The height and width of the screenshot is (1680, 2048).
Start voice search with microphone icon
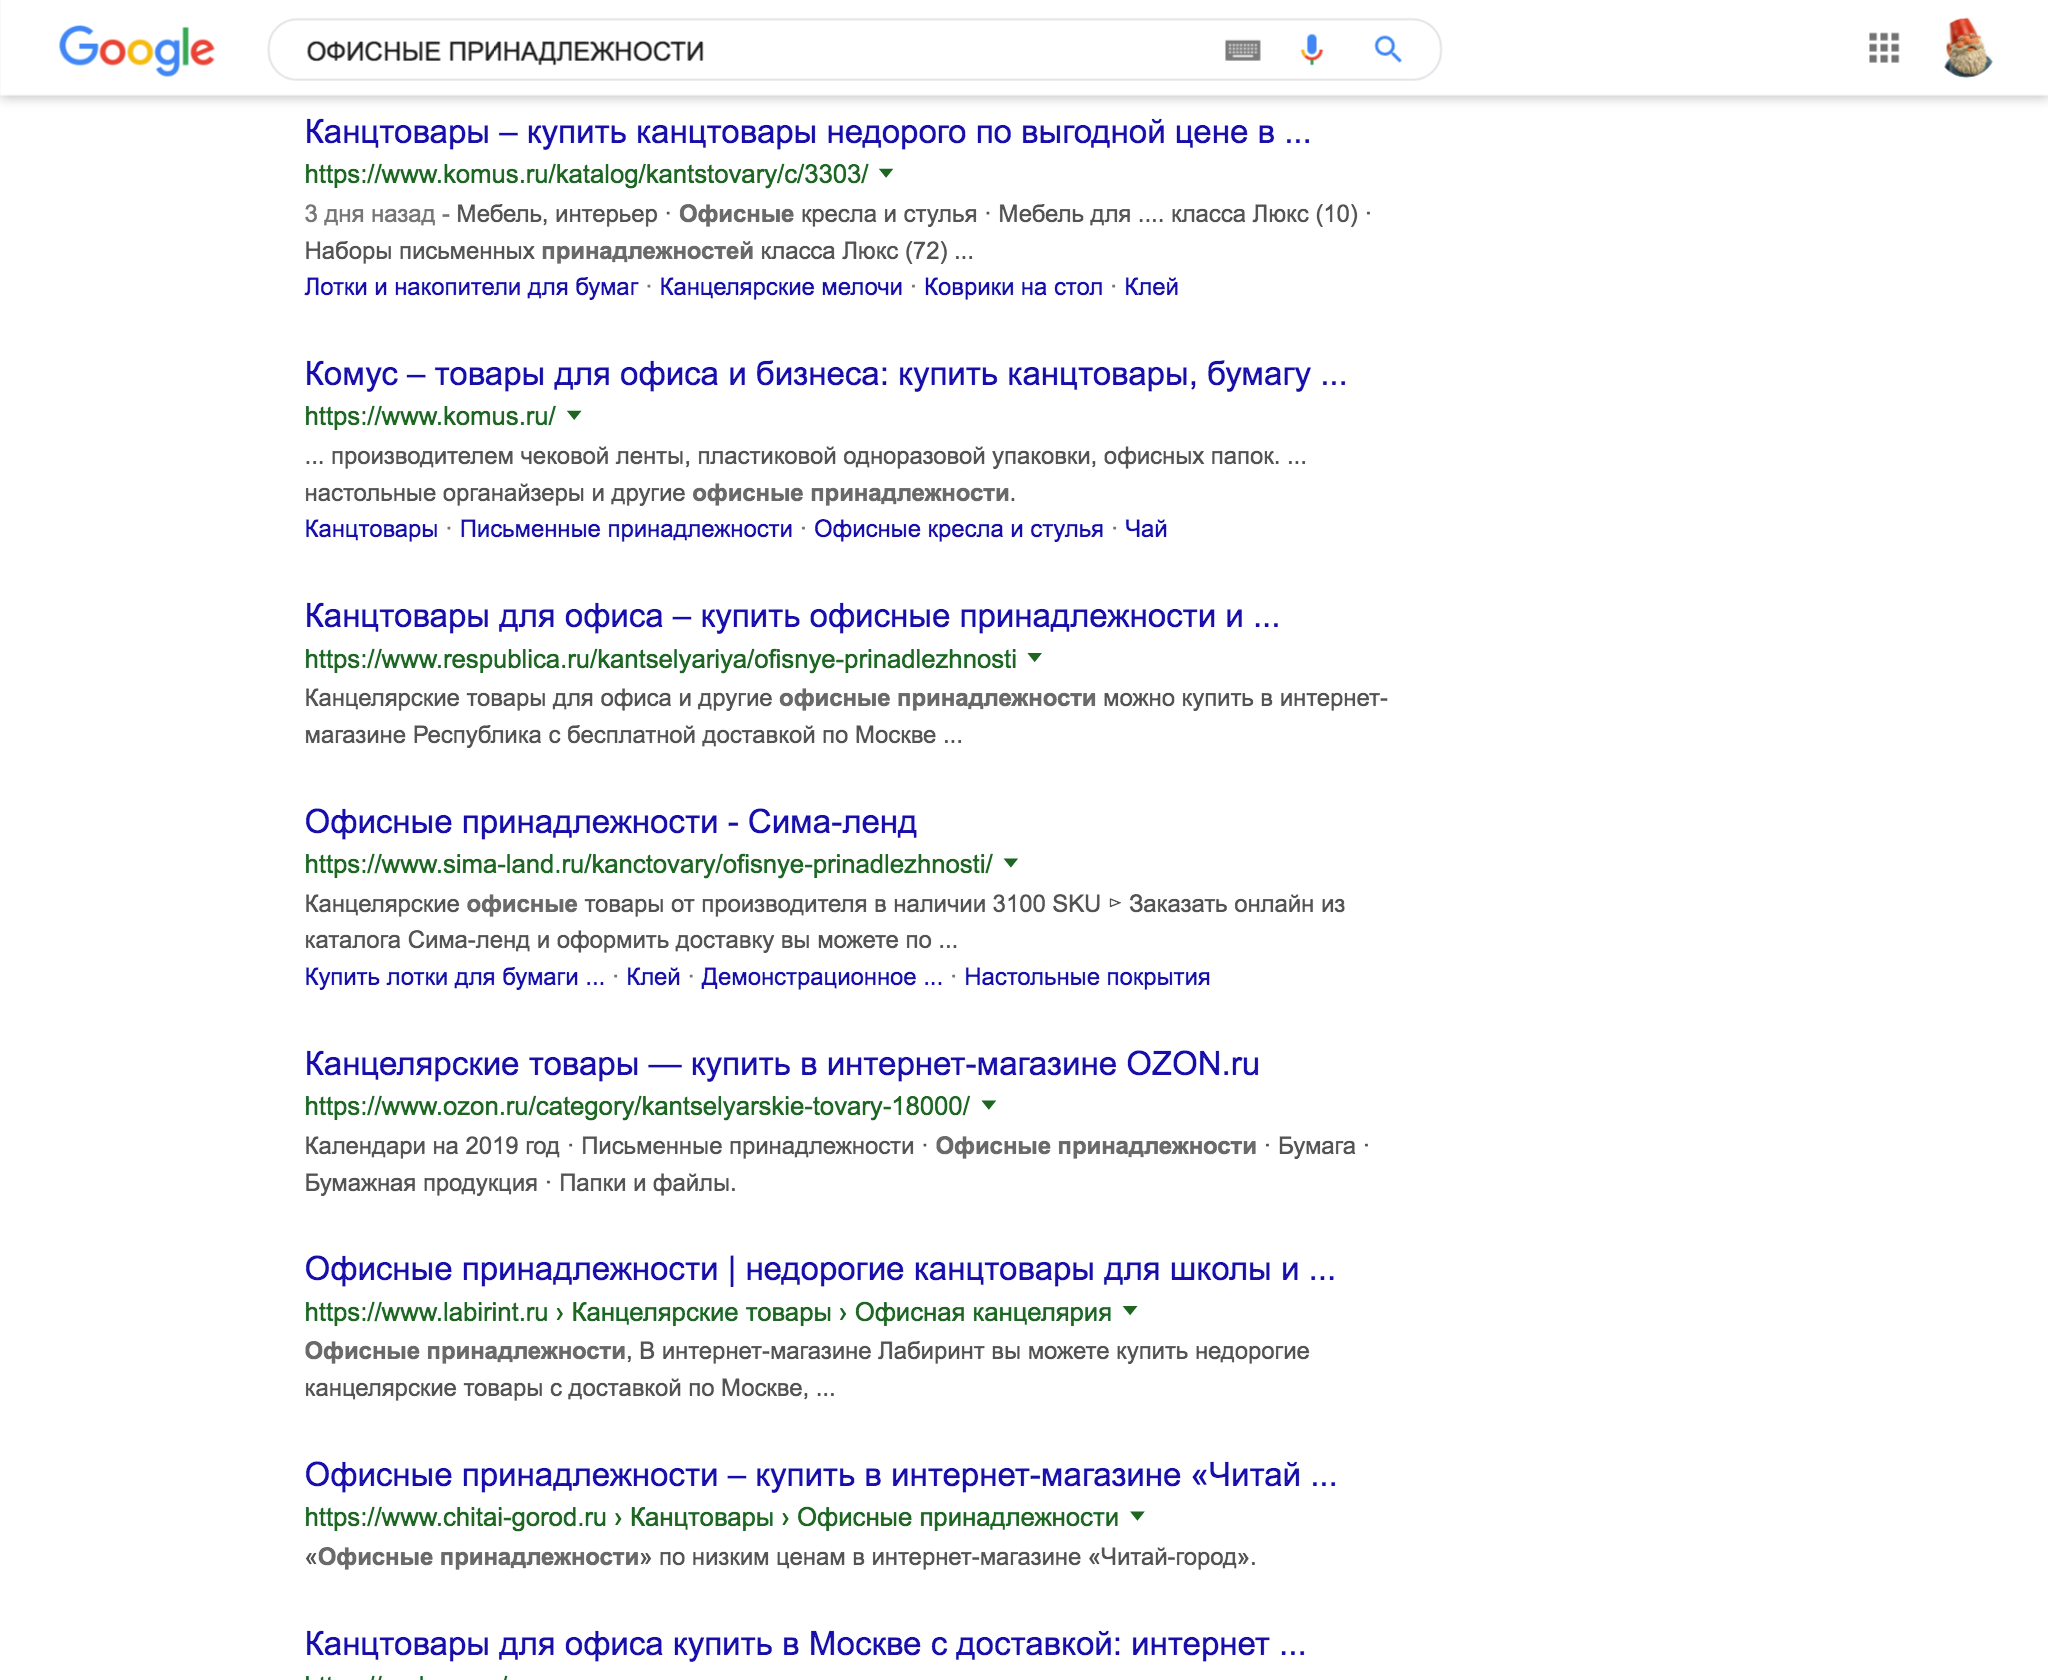1311,49
